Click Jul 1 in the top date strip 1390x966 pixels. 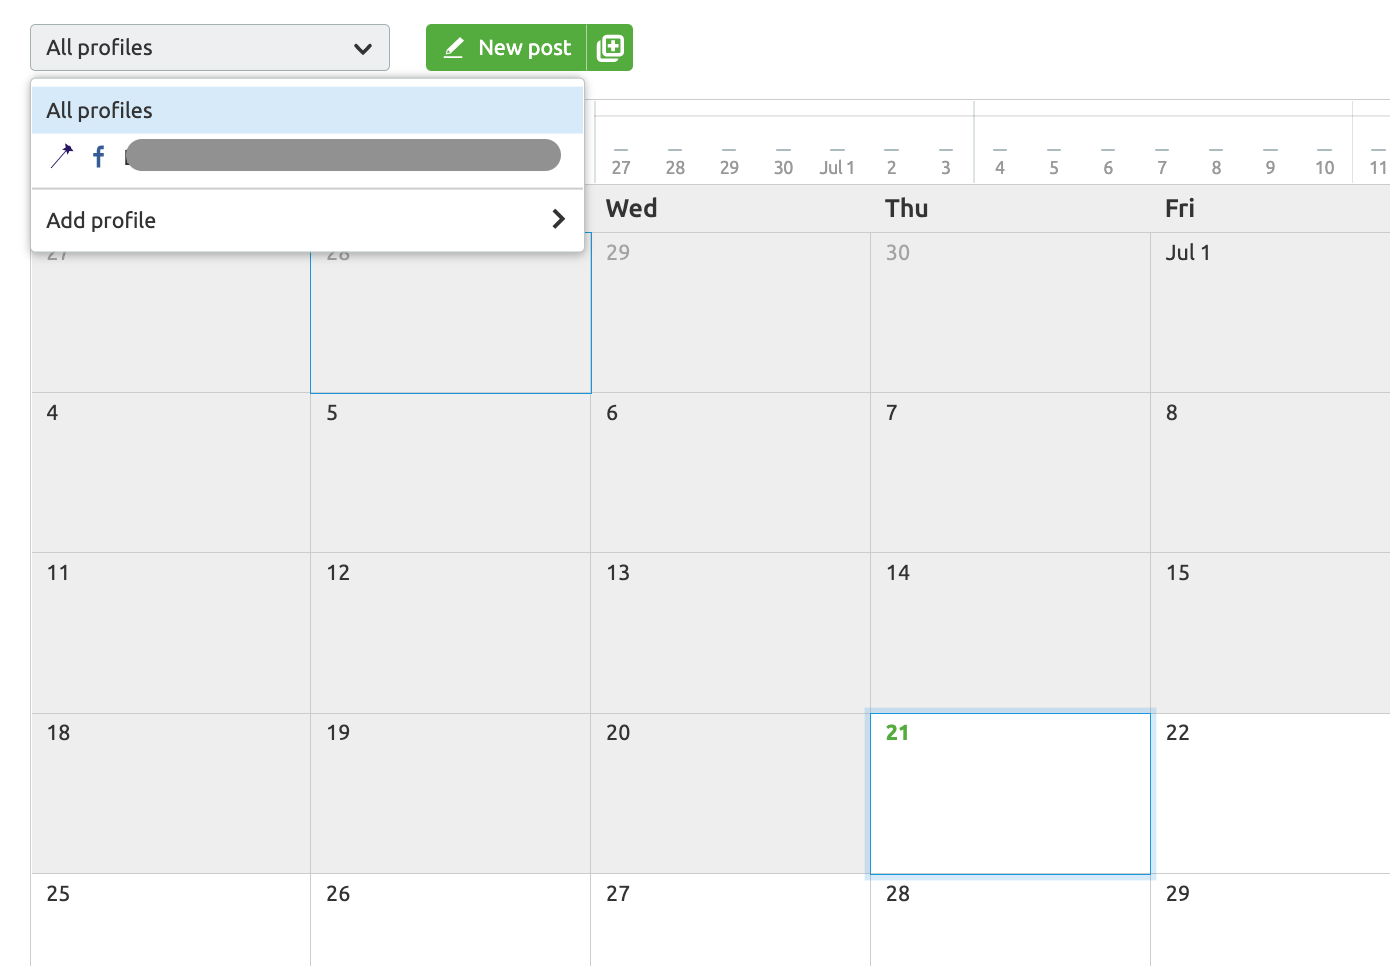pos(837,167)
